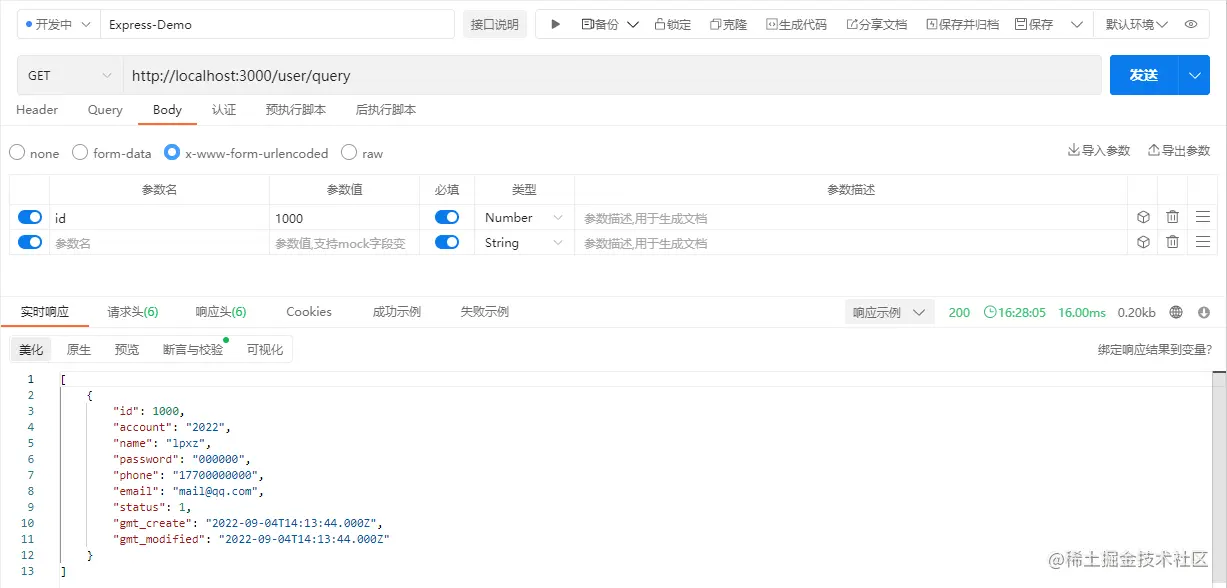
Task: Click the Express-Demo name field
Action: pos(277,24)
